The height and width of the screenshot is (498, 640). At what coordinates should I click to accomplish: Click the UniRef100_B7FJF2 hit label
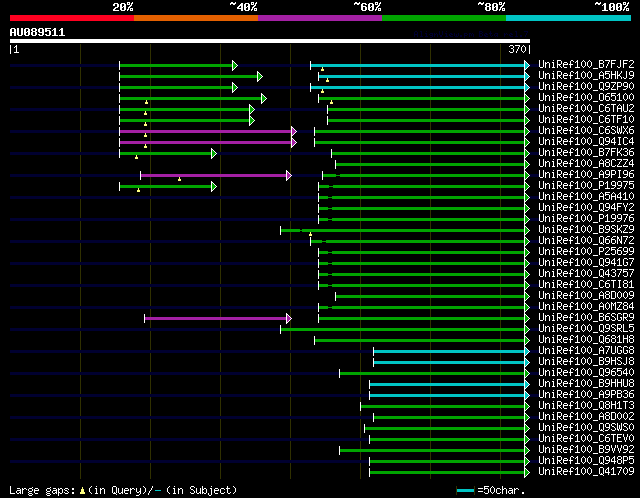click(x=586, y=64)
